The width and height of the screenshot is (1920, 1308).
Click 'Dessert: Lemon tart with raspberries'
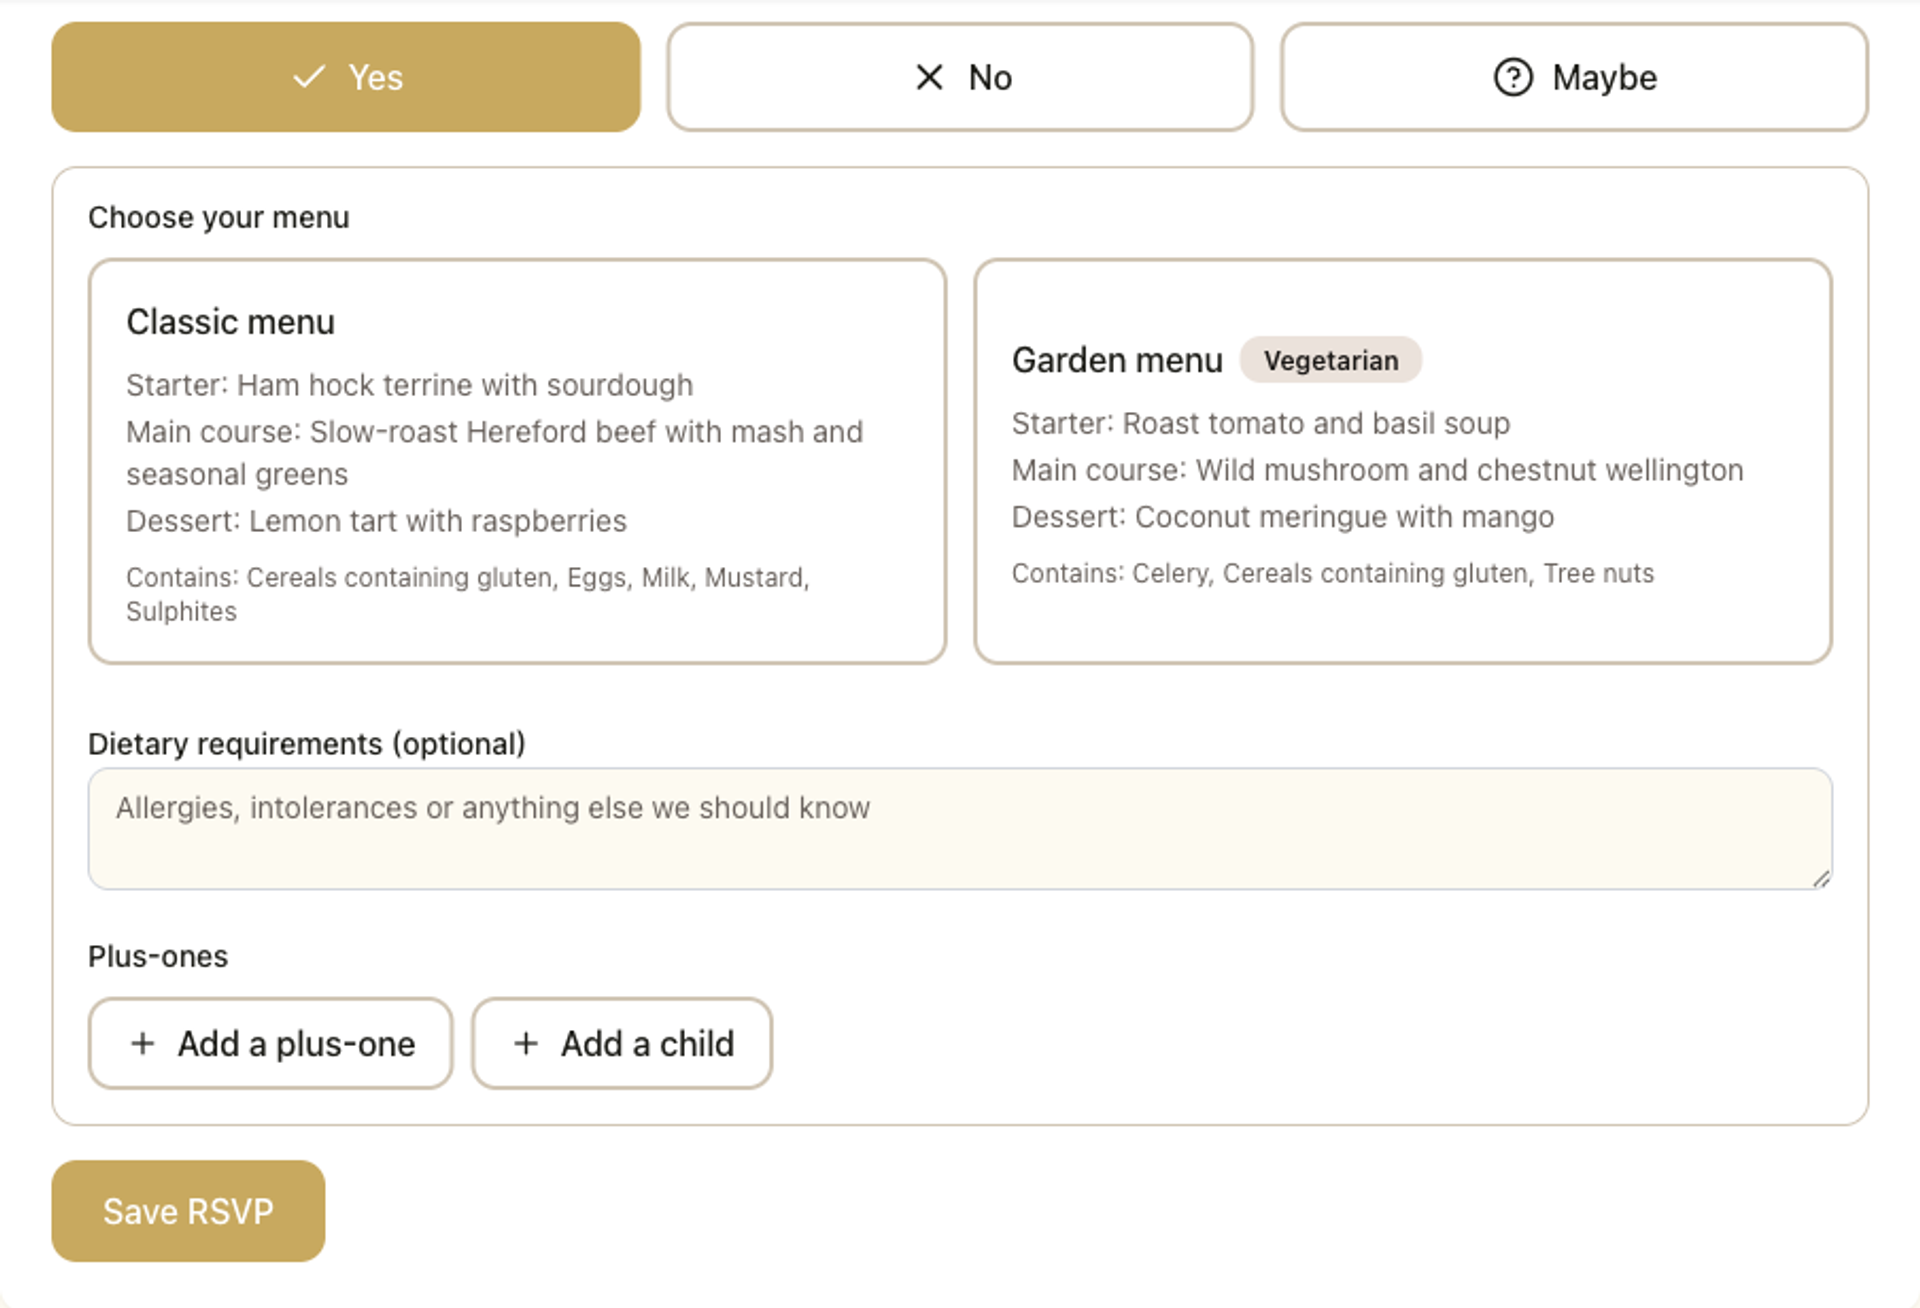click(376, 521)
